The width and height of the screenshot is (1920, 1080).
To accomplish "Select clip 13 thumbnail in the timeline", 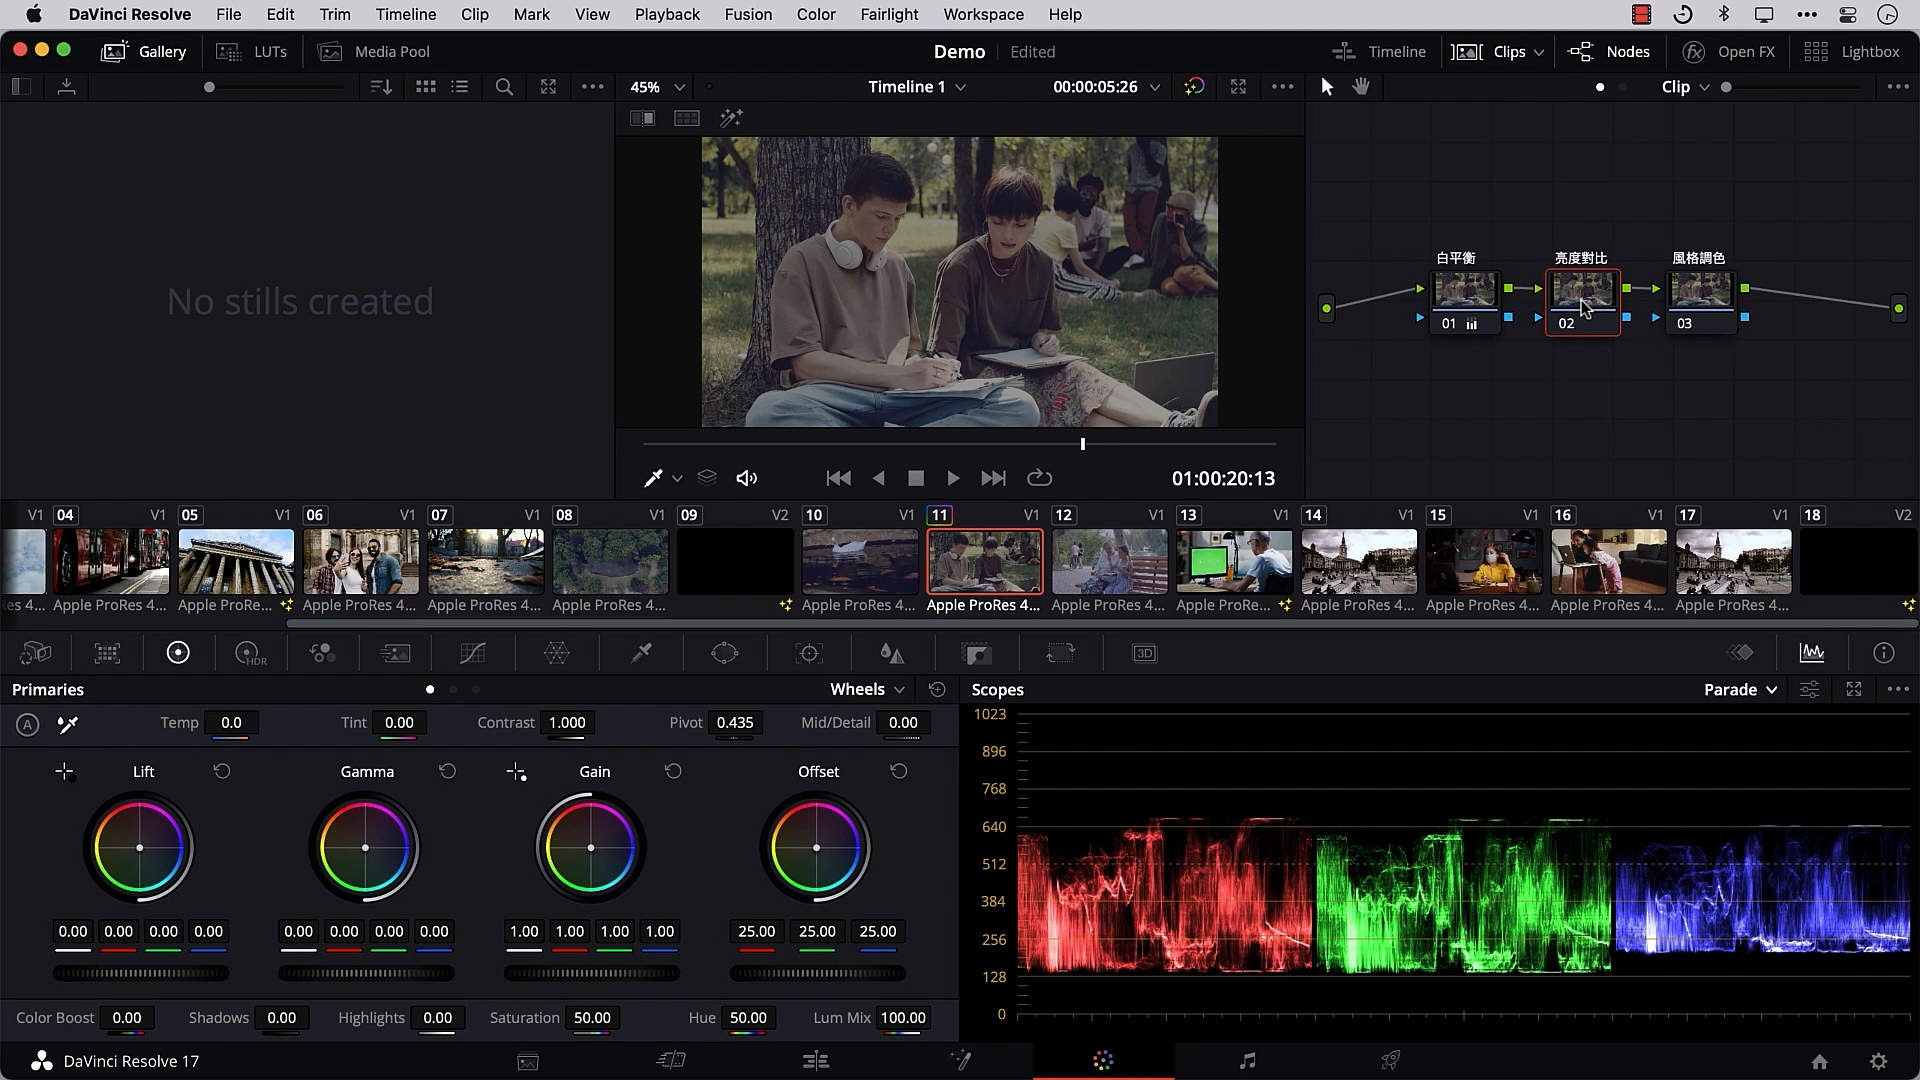I will click(1234, 561).
